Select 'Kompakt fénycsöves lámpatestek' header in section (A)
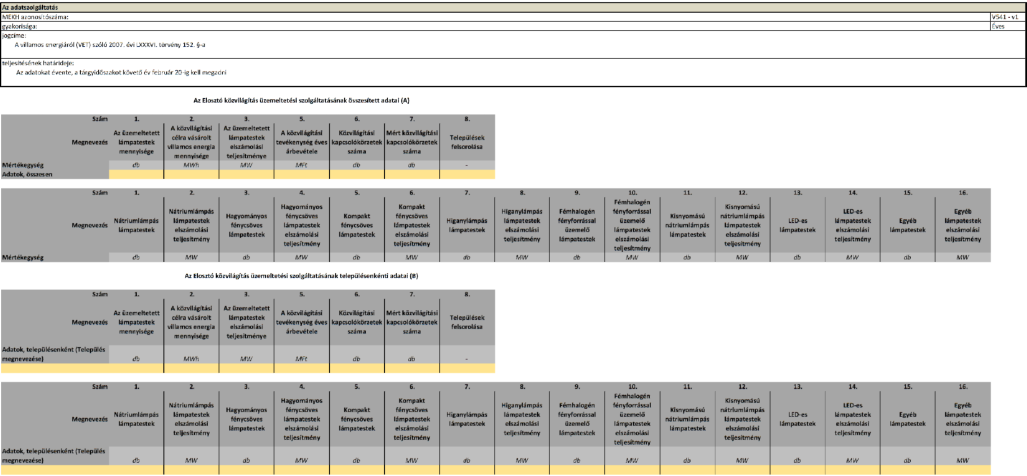The height and width of the screenshot is (476, 1027). pos(357,226)
